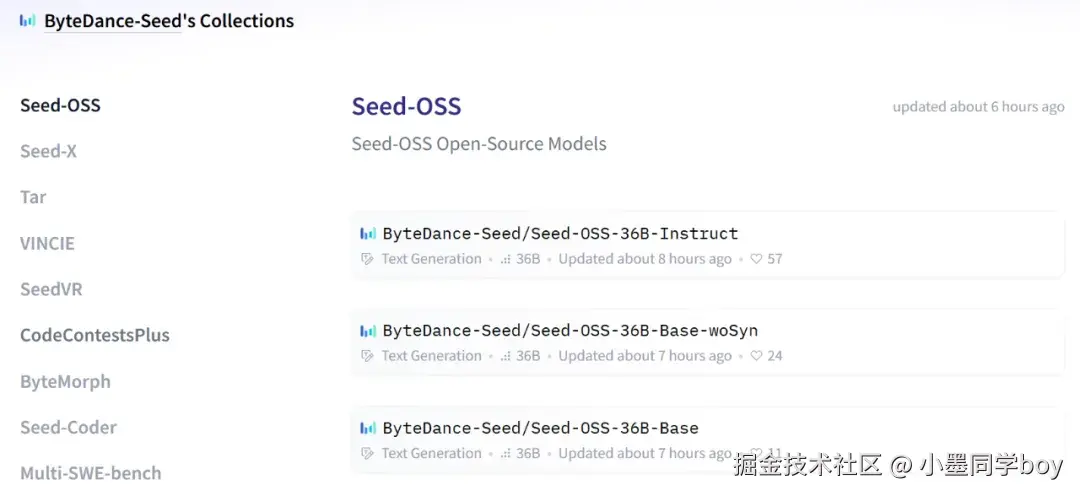
Task: Go to the SeedVR collection
Action: point(51,289)
